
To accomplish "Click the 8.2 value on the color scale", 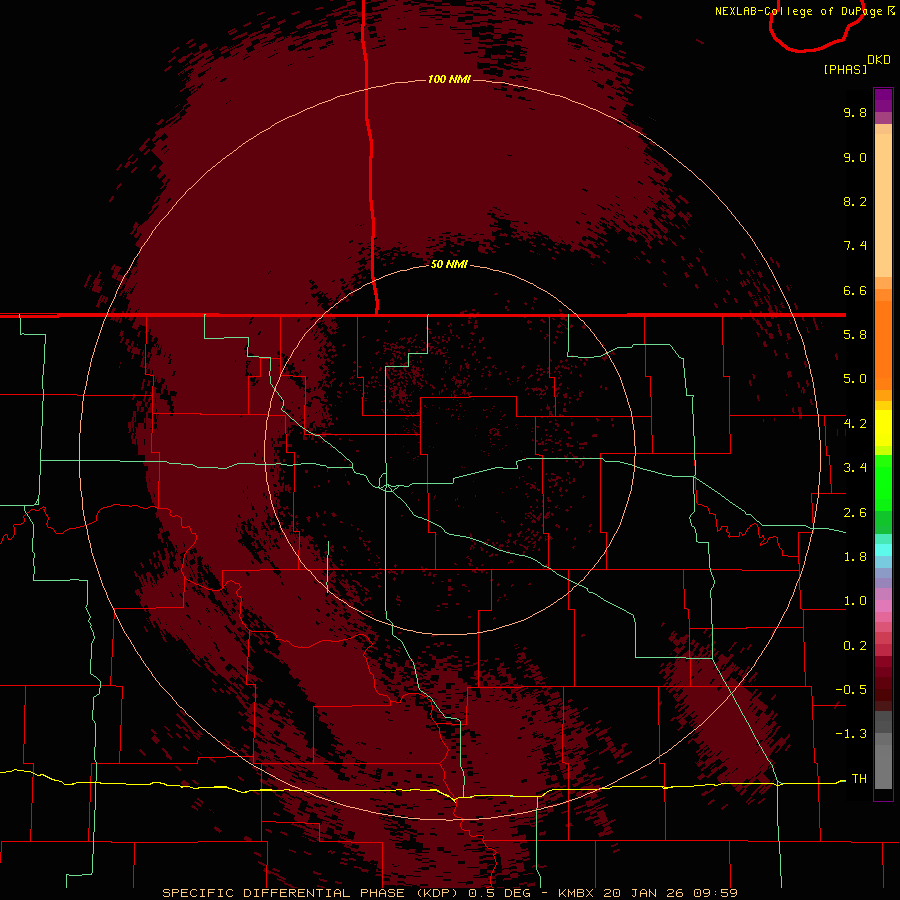I will (x=855, y=201).
